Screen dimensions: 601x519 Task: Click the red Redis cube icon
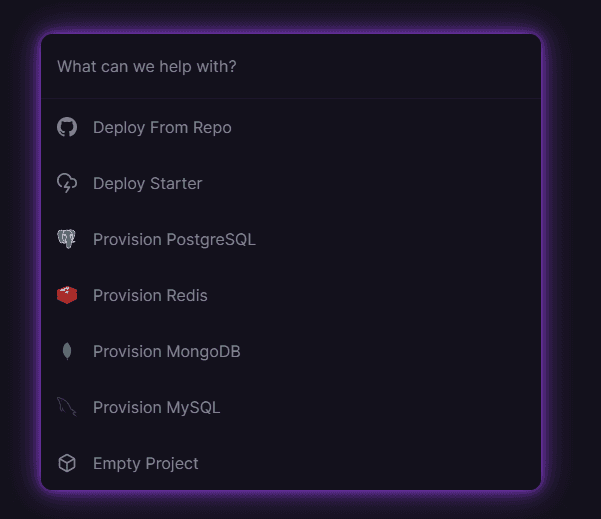point(67,295)
